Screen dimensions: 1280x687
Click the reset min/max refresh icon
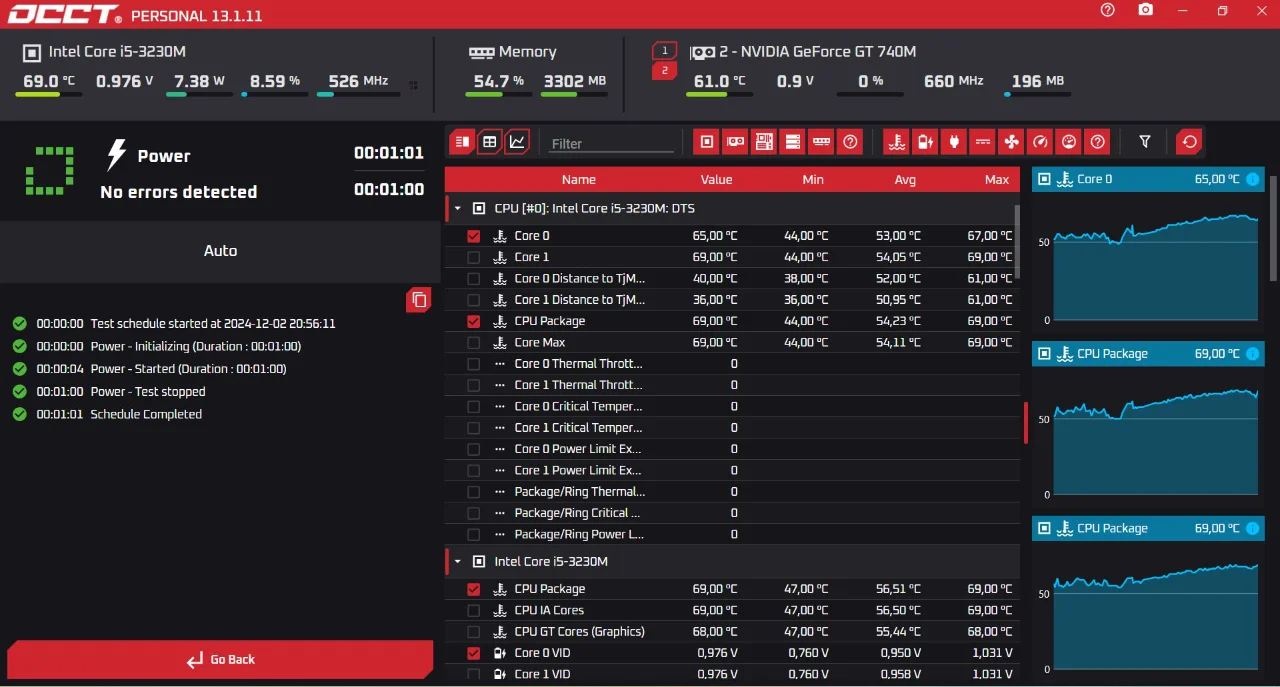click(1189, 142)
